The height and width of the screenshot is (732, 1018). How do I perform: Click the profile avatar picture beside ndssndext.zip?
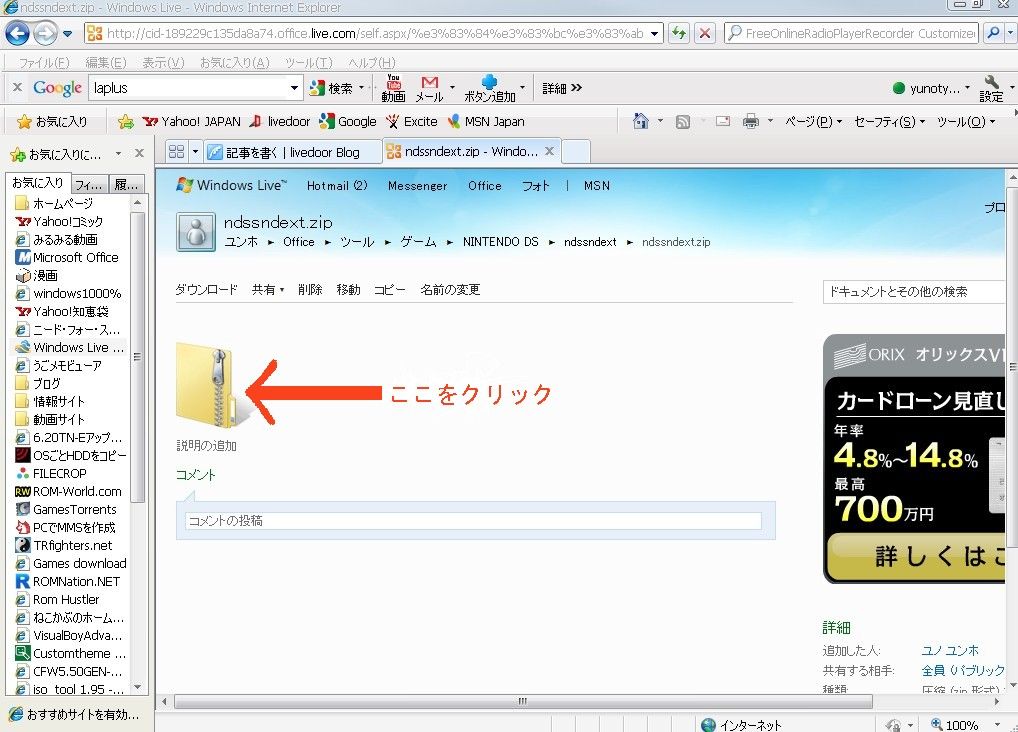[195, 231]
